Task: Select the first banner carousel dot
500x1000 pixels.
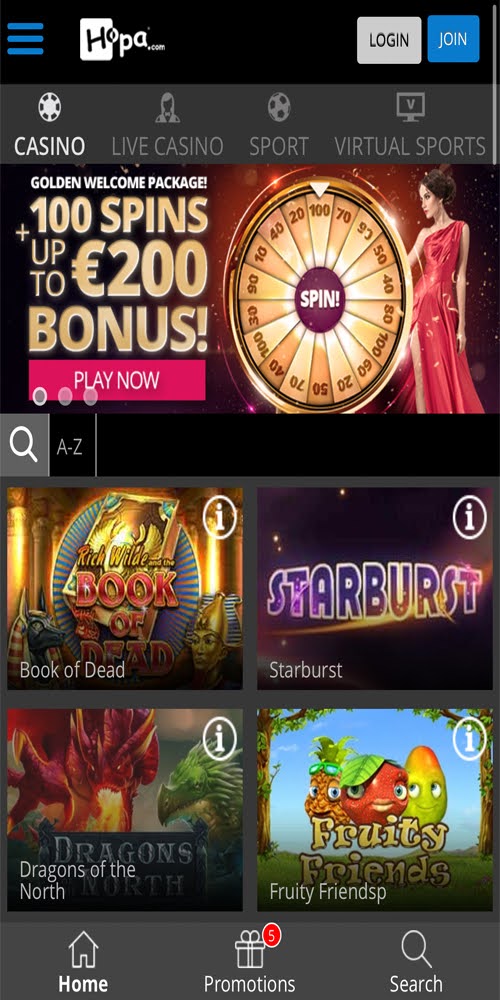Action: pos(40,397)
